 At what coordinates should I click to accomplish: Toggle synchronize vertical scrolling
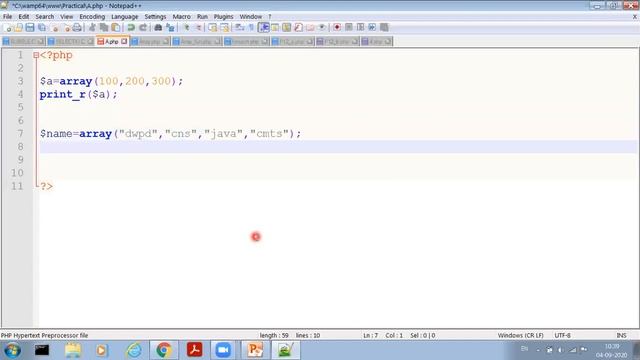coord(213,27)
